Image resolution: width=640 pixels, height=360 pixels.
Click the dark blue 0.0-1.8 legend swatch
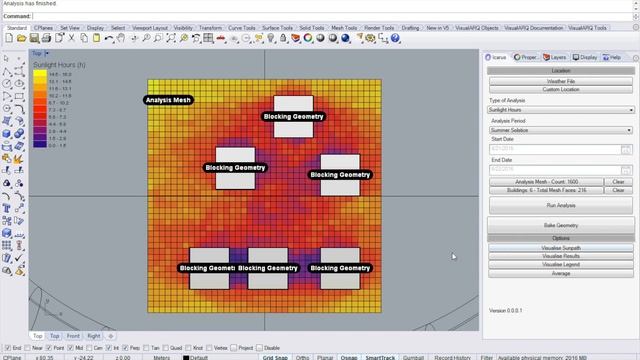pyautogui.click(x=40, y=144)
